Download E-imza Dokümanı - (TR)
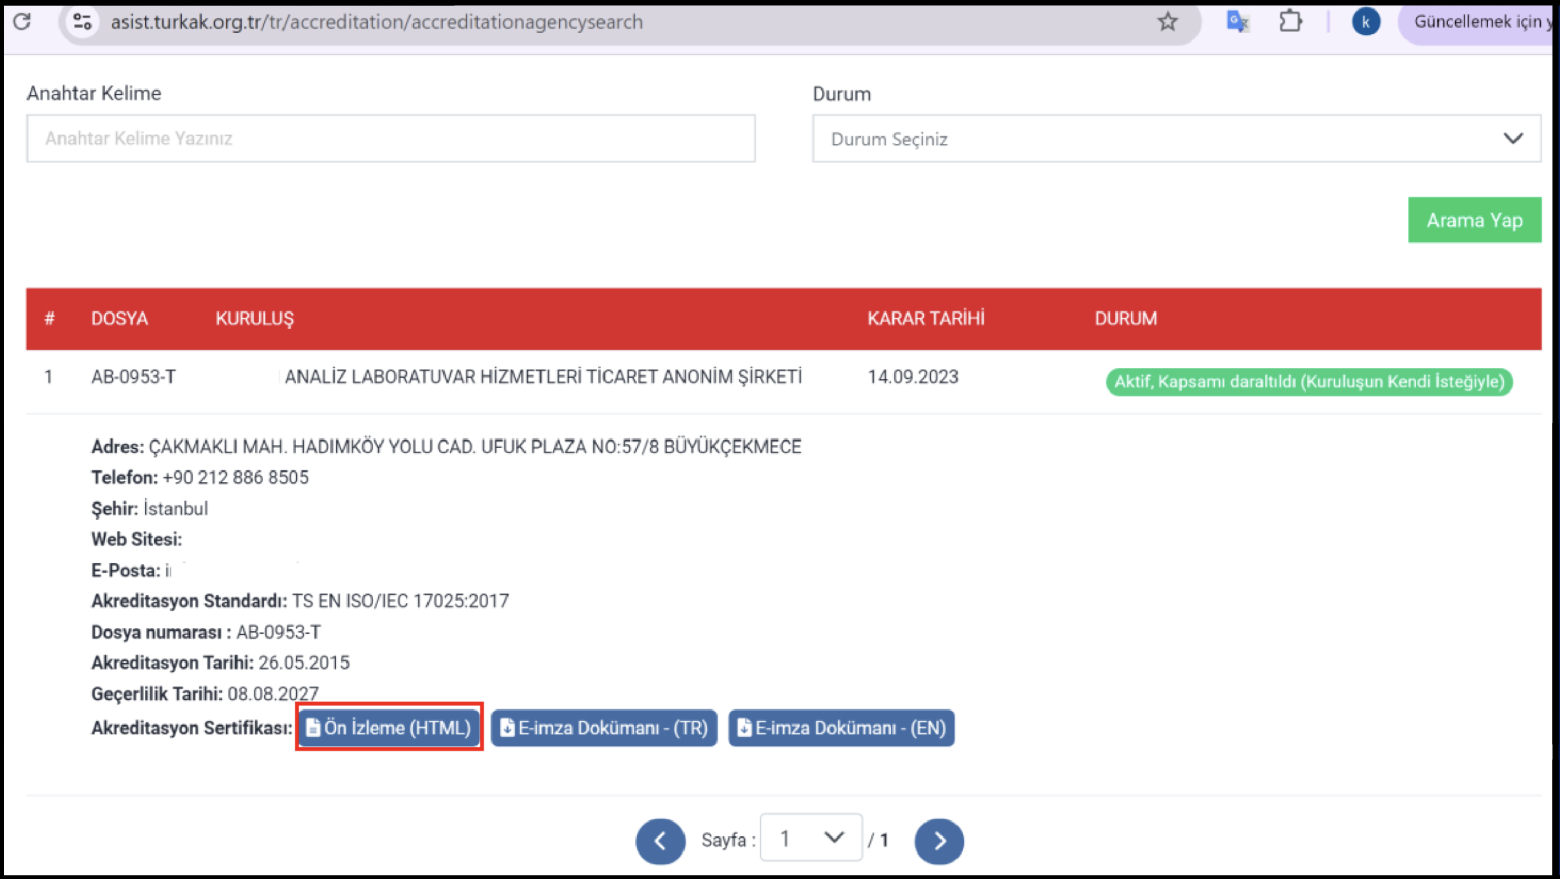1560x879 pixels. point(604,727)
